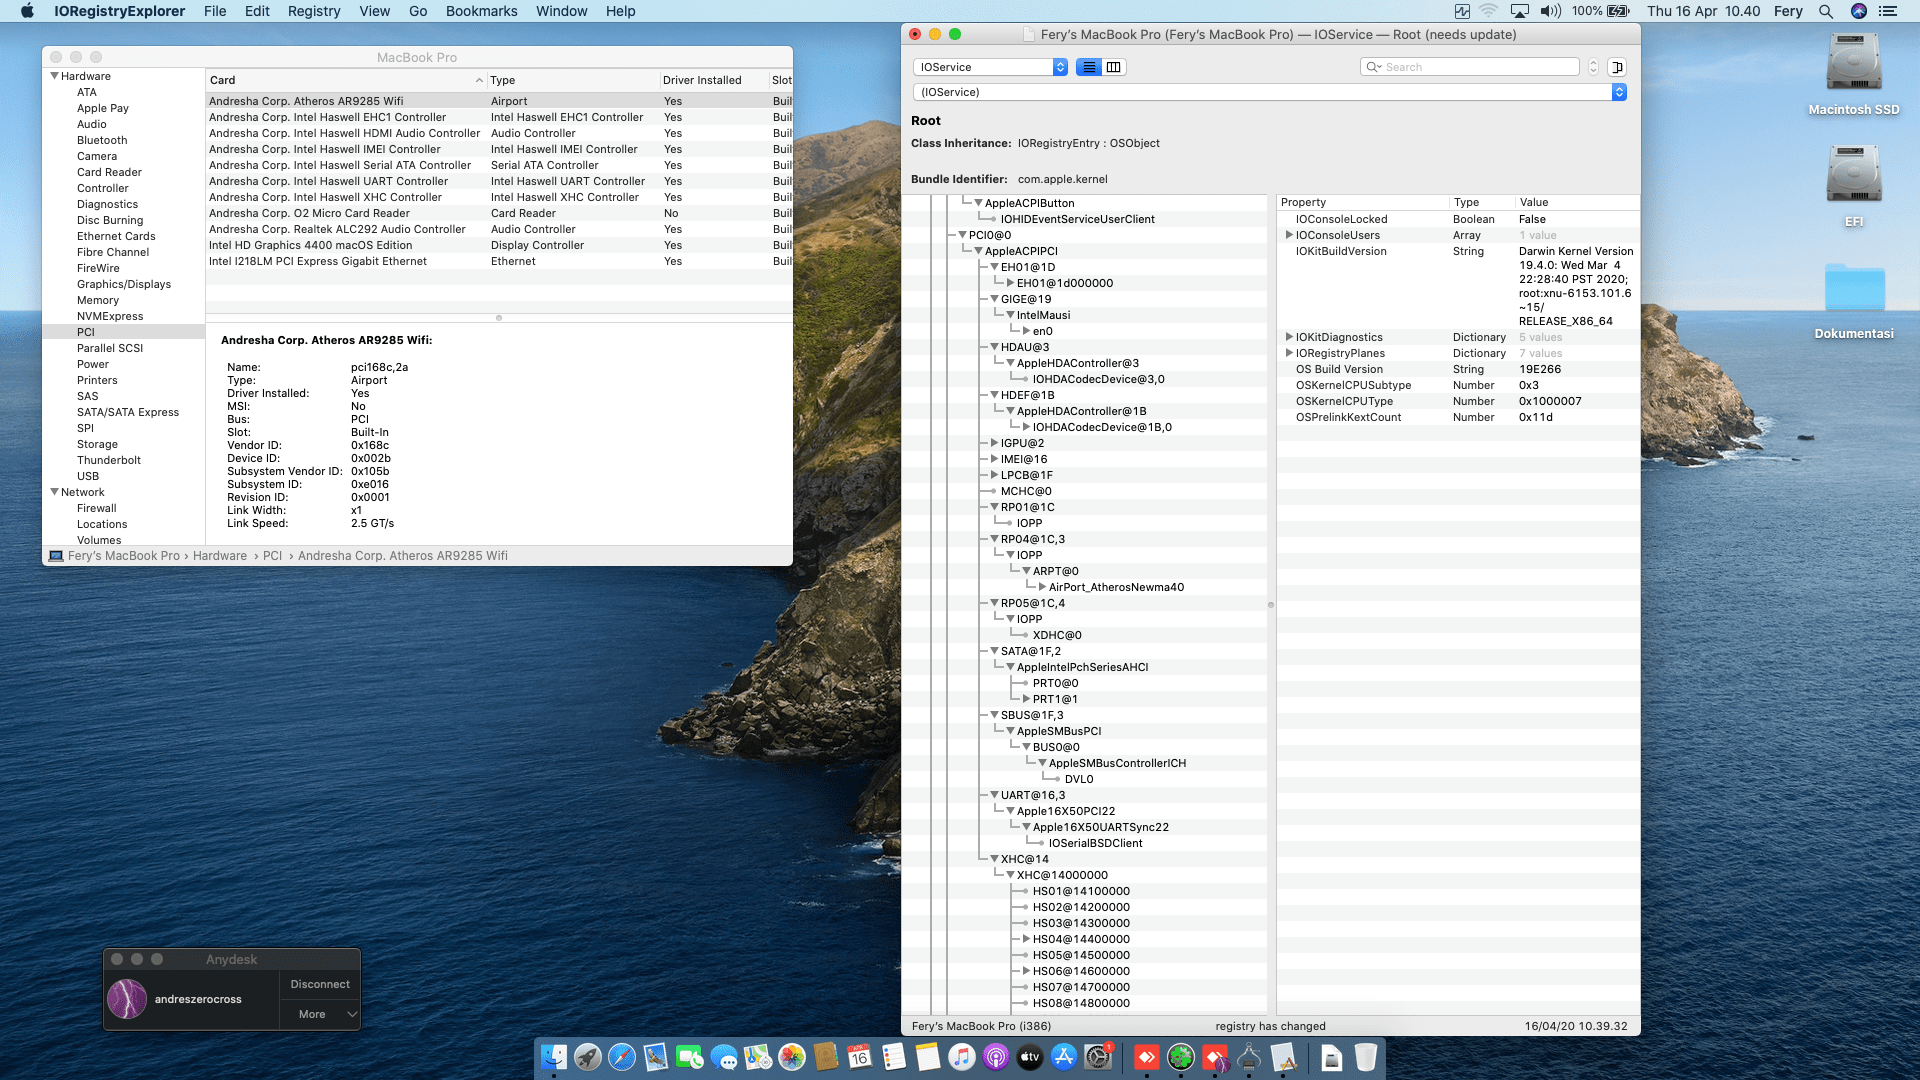Open the IOService plane dropdown
1920x1080 pixels.
point(990,67)
